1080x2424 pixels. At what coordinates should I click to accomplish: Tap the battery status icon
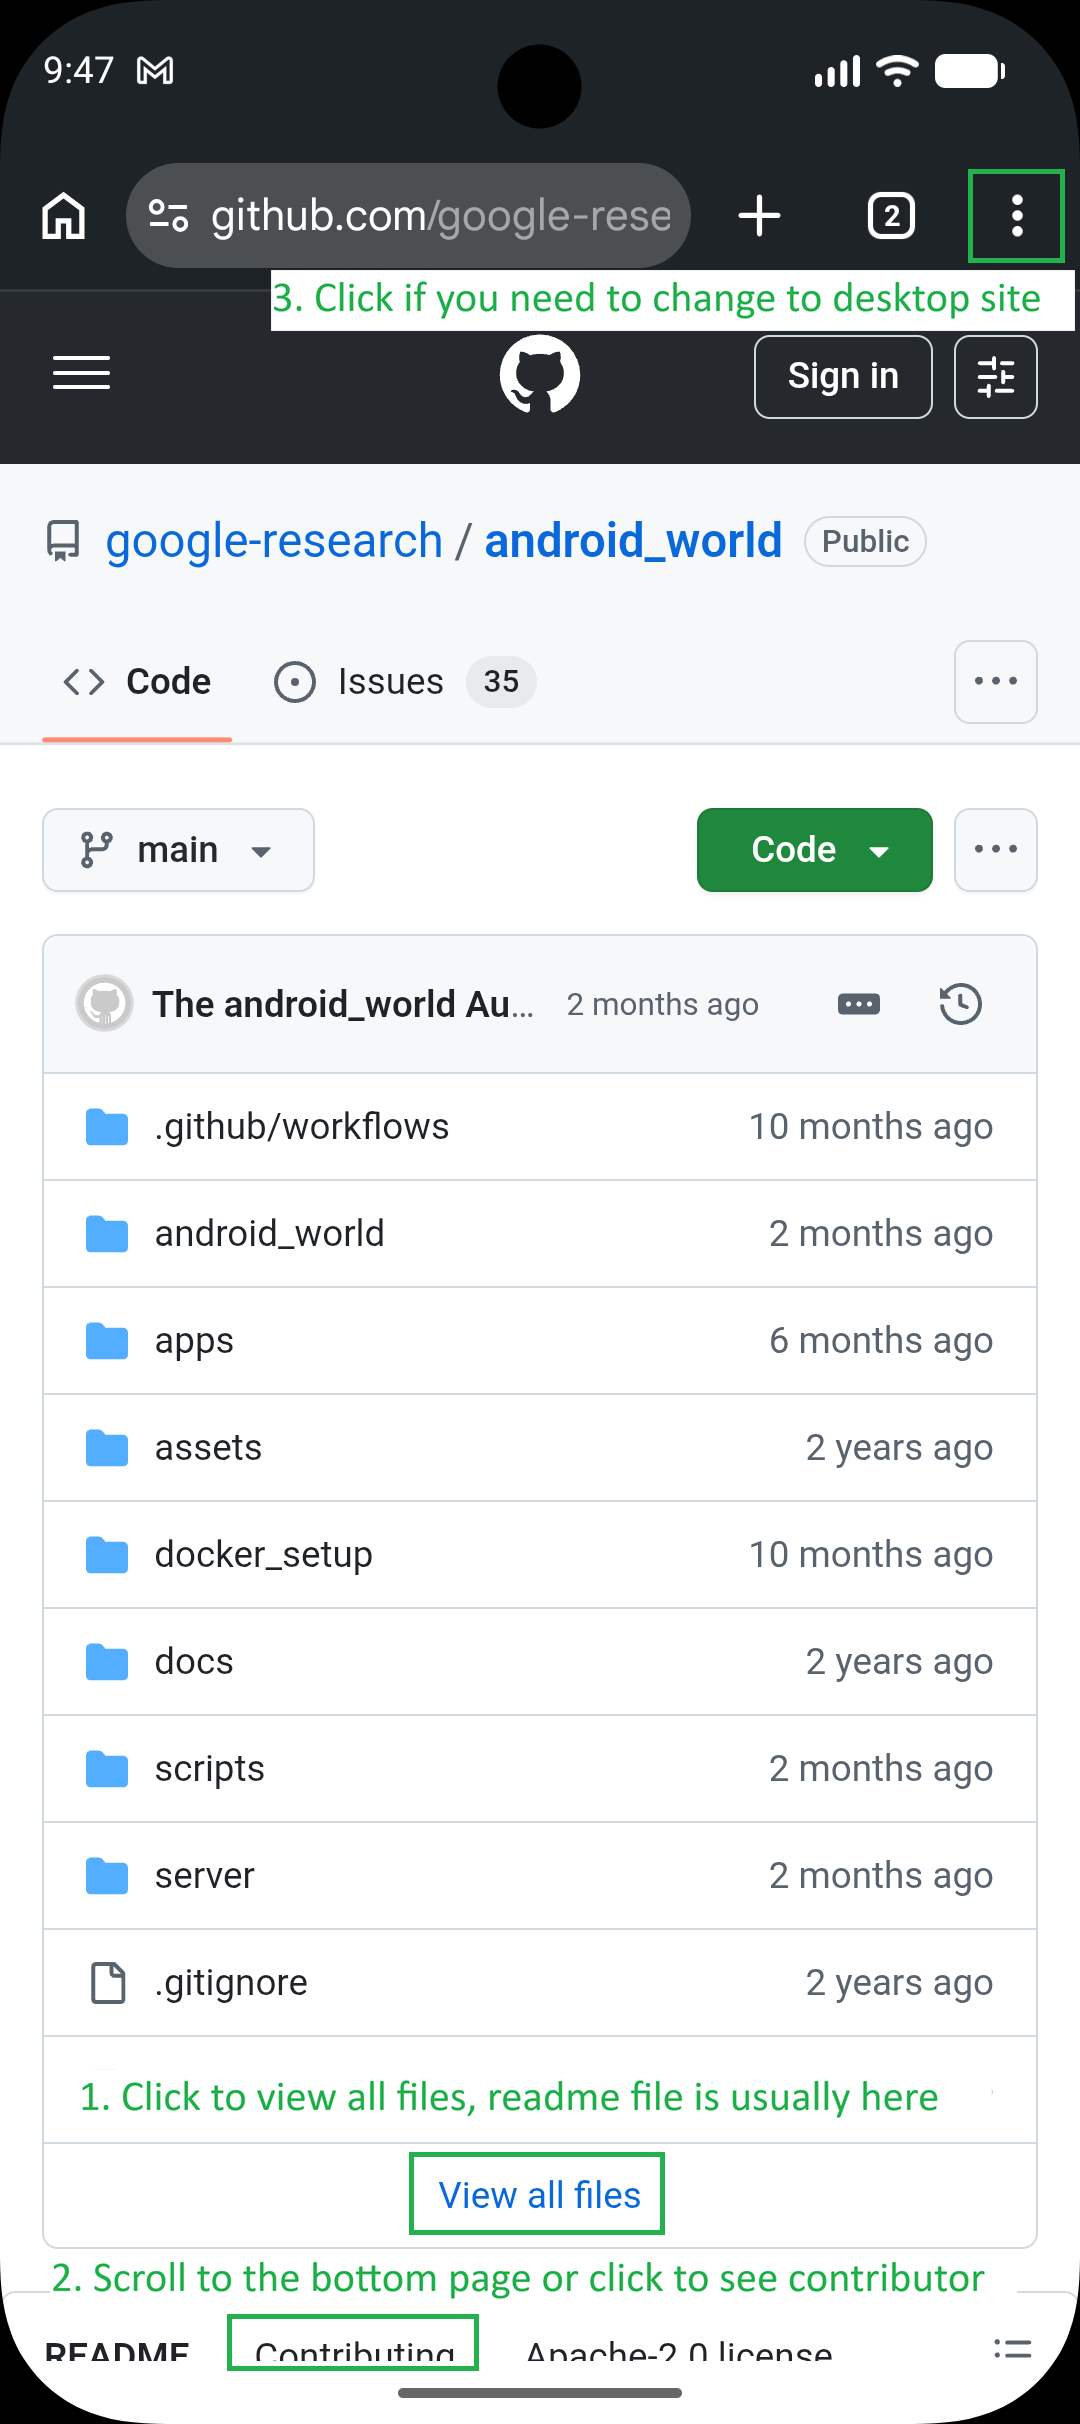pos(970,71)
